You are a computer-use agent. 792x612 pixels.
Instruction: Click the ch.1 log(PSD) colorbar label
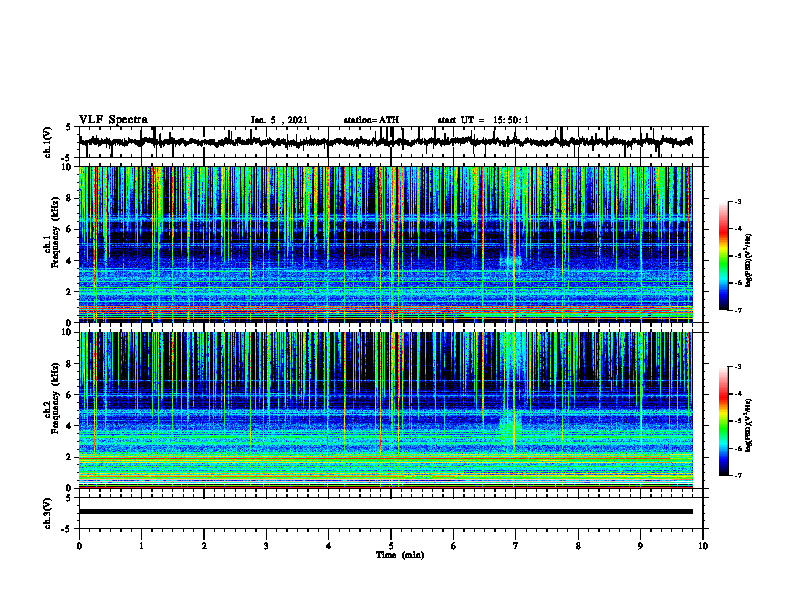point(749,261)
